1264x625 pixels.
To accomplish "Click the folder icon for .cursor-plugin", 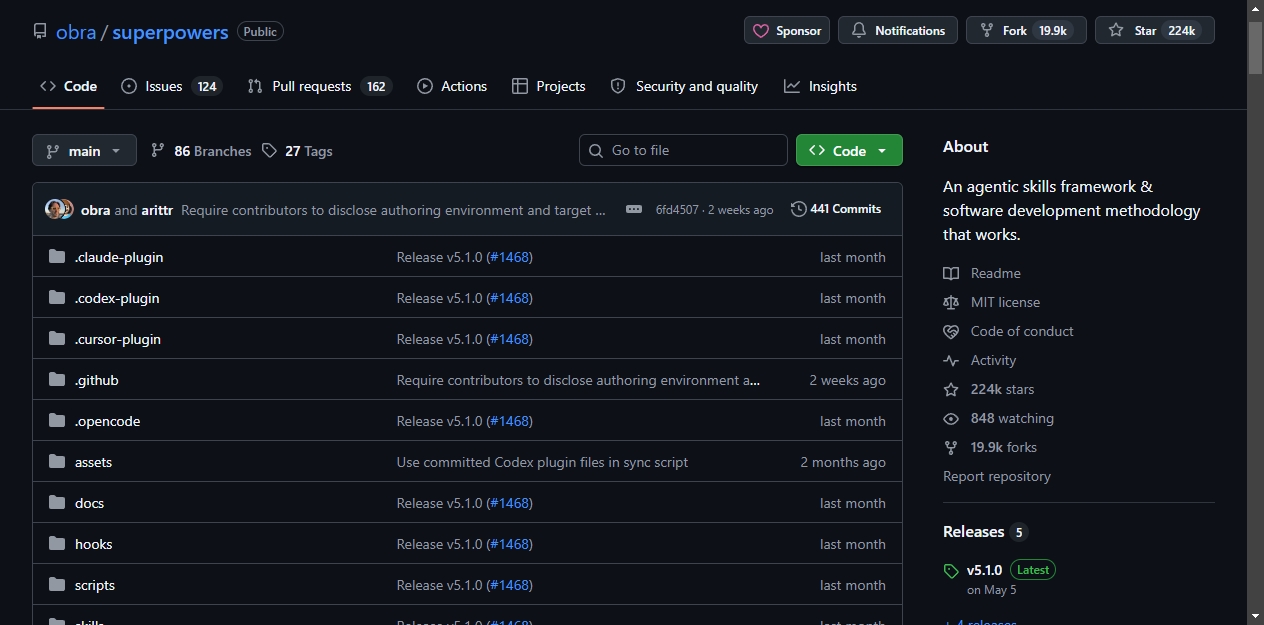I will [x=57, y=339].
